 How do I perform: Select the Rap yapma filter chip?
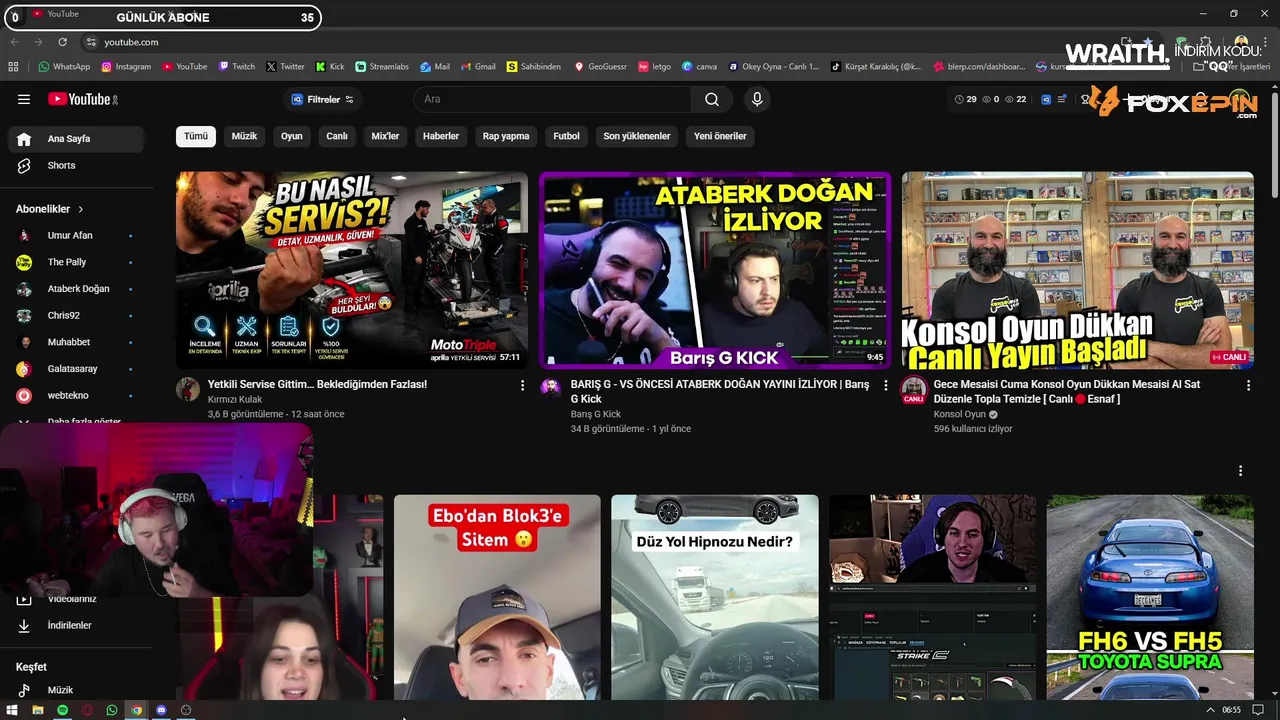[506, 136]
